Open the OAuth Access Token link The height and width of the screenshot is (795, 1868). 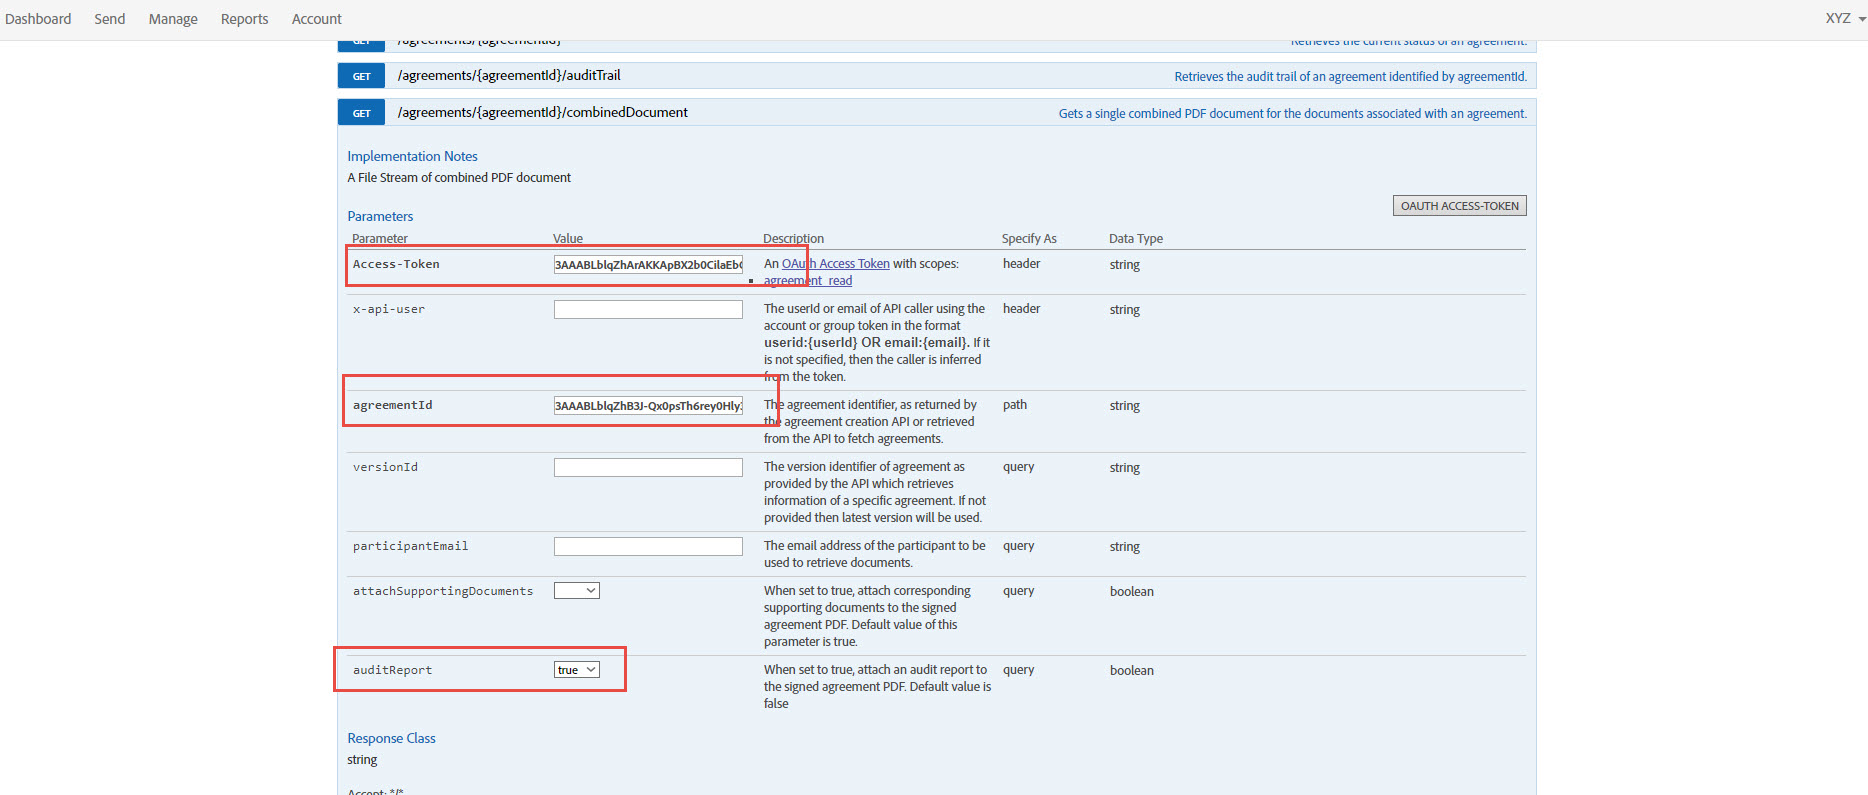pyautogui.click(x=835, y=264)
